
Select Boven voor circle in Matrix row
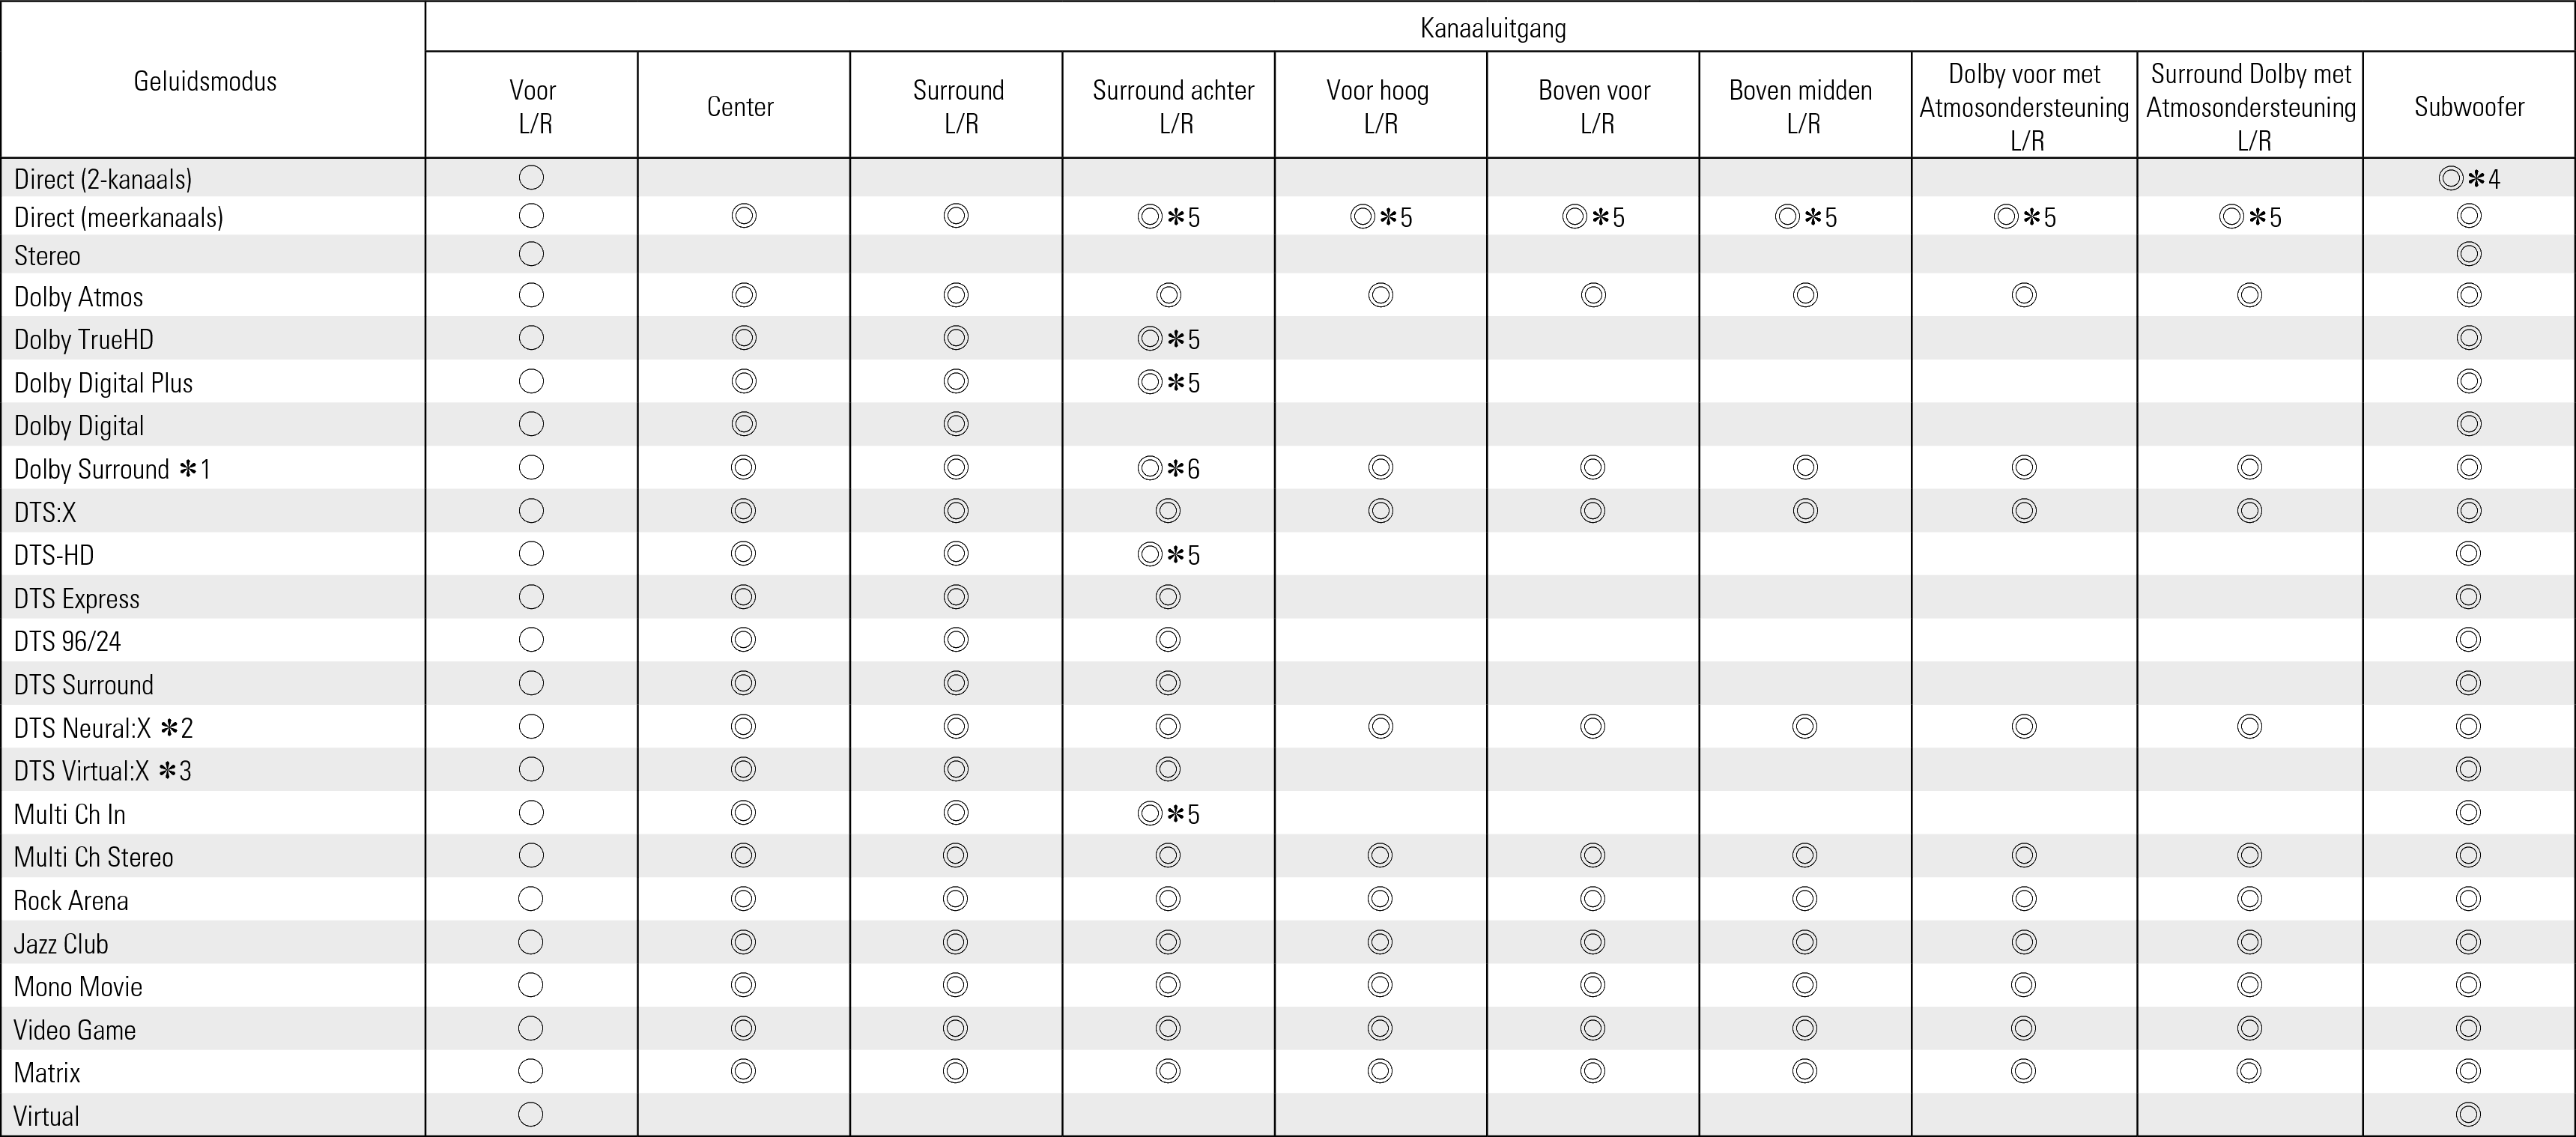pyautogui.click(x=1592, y=1071)
